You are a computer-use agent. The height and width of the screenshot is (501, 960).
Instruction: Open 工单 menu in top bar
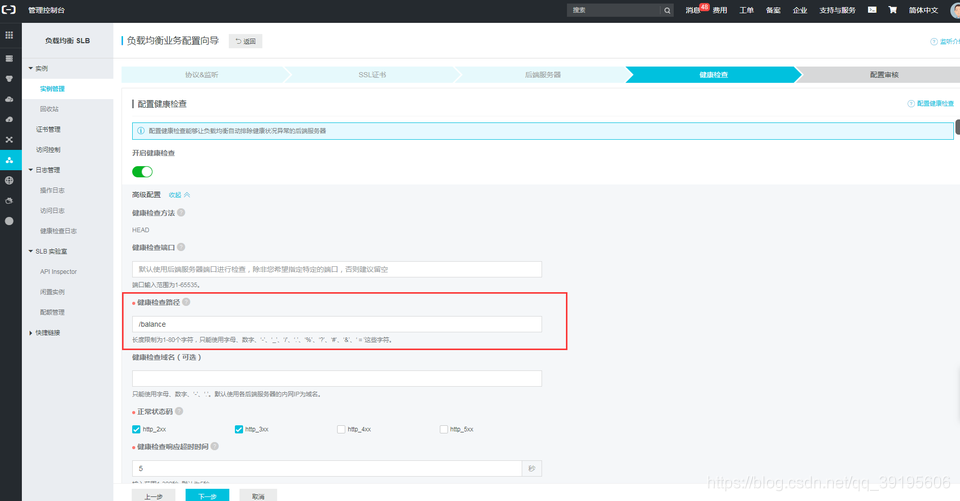click(x=746, y=10)
